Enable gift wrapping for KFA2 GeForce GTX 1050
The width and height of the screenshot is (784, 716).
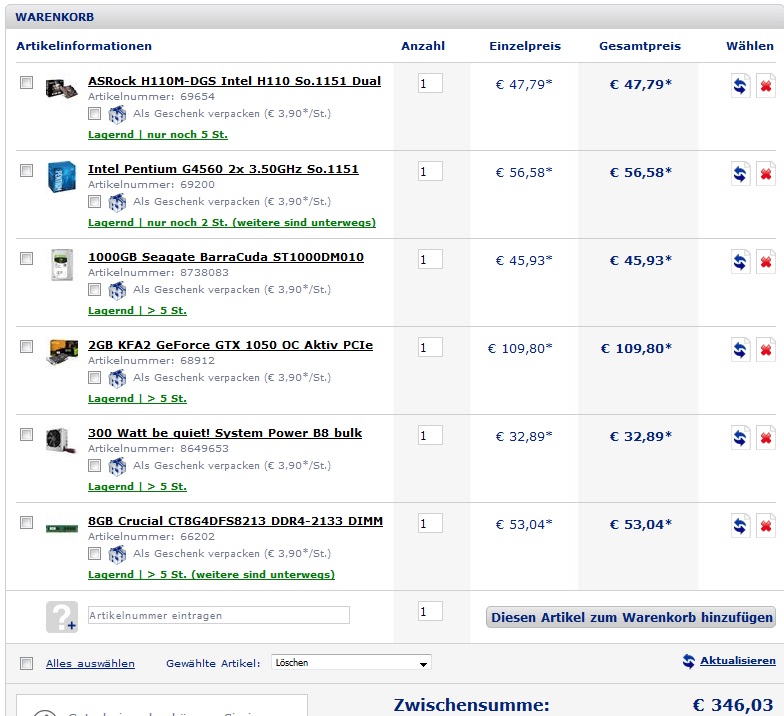[x=94, y=378]
